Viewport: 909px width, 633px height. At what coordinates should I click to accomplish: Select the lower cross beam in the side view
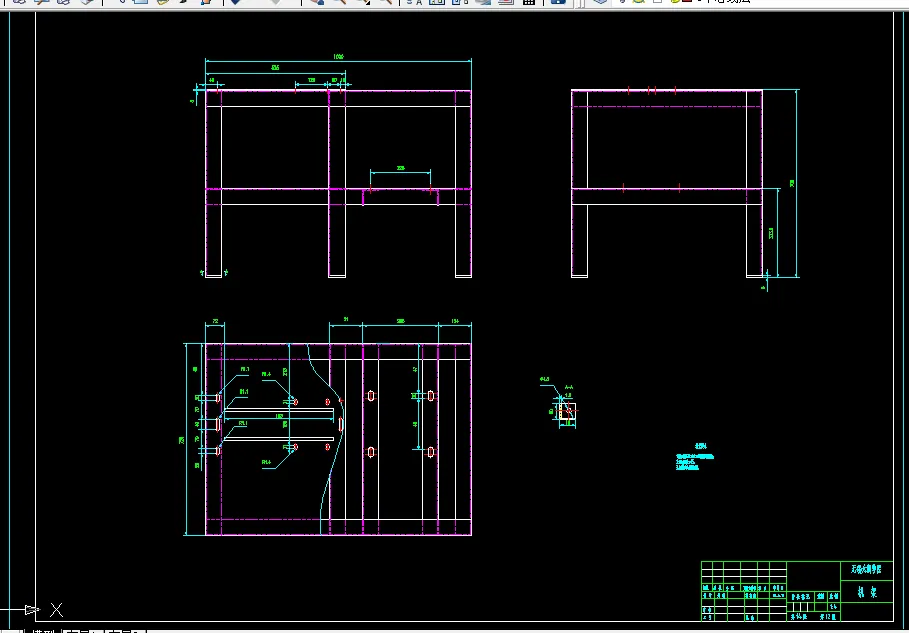click(667, 197)
